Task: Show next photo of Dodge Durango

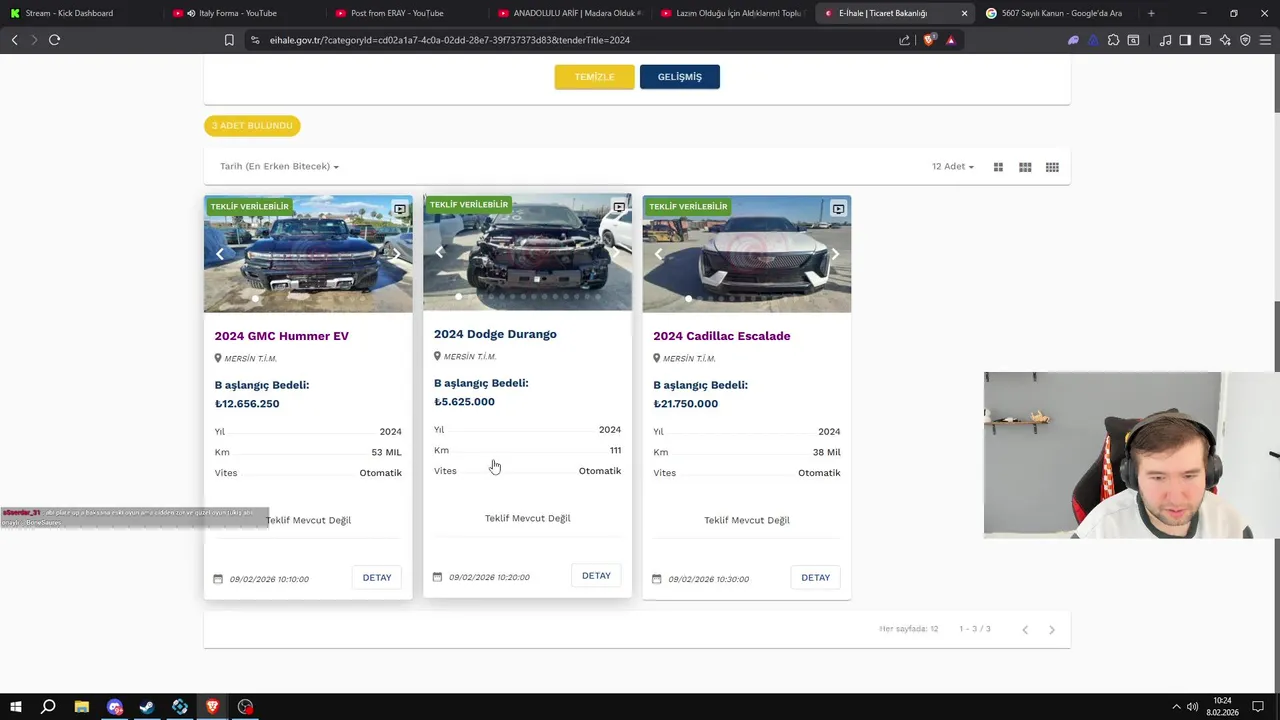Action: click(x=615, y=252)
